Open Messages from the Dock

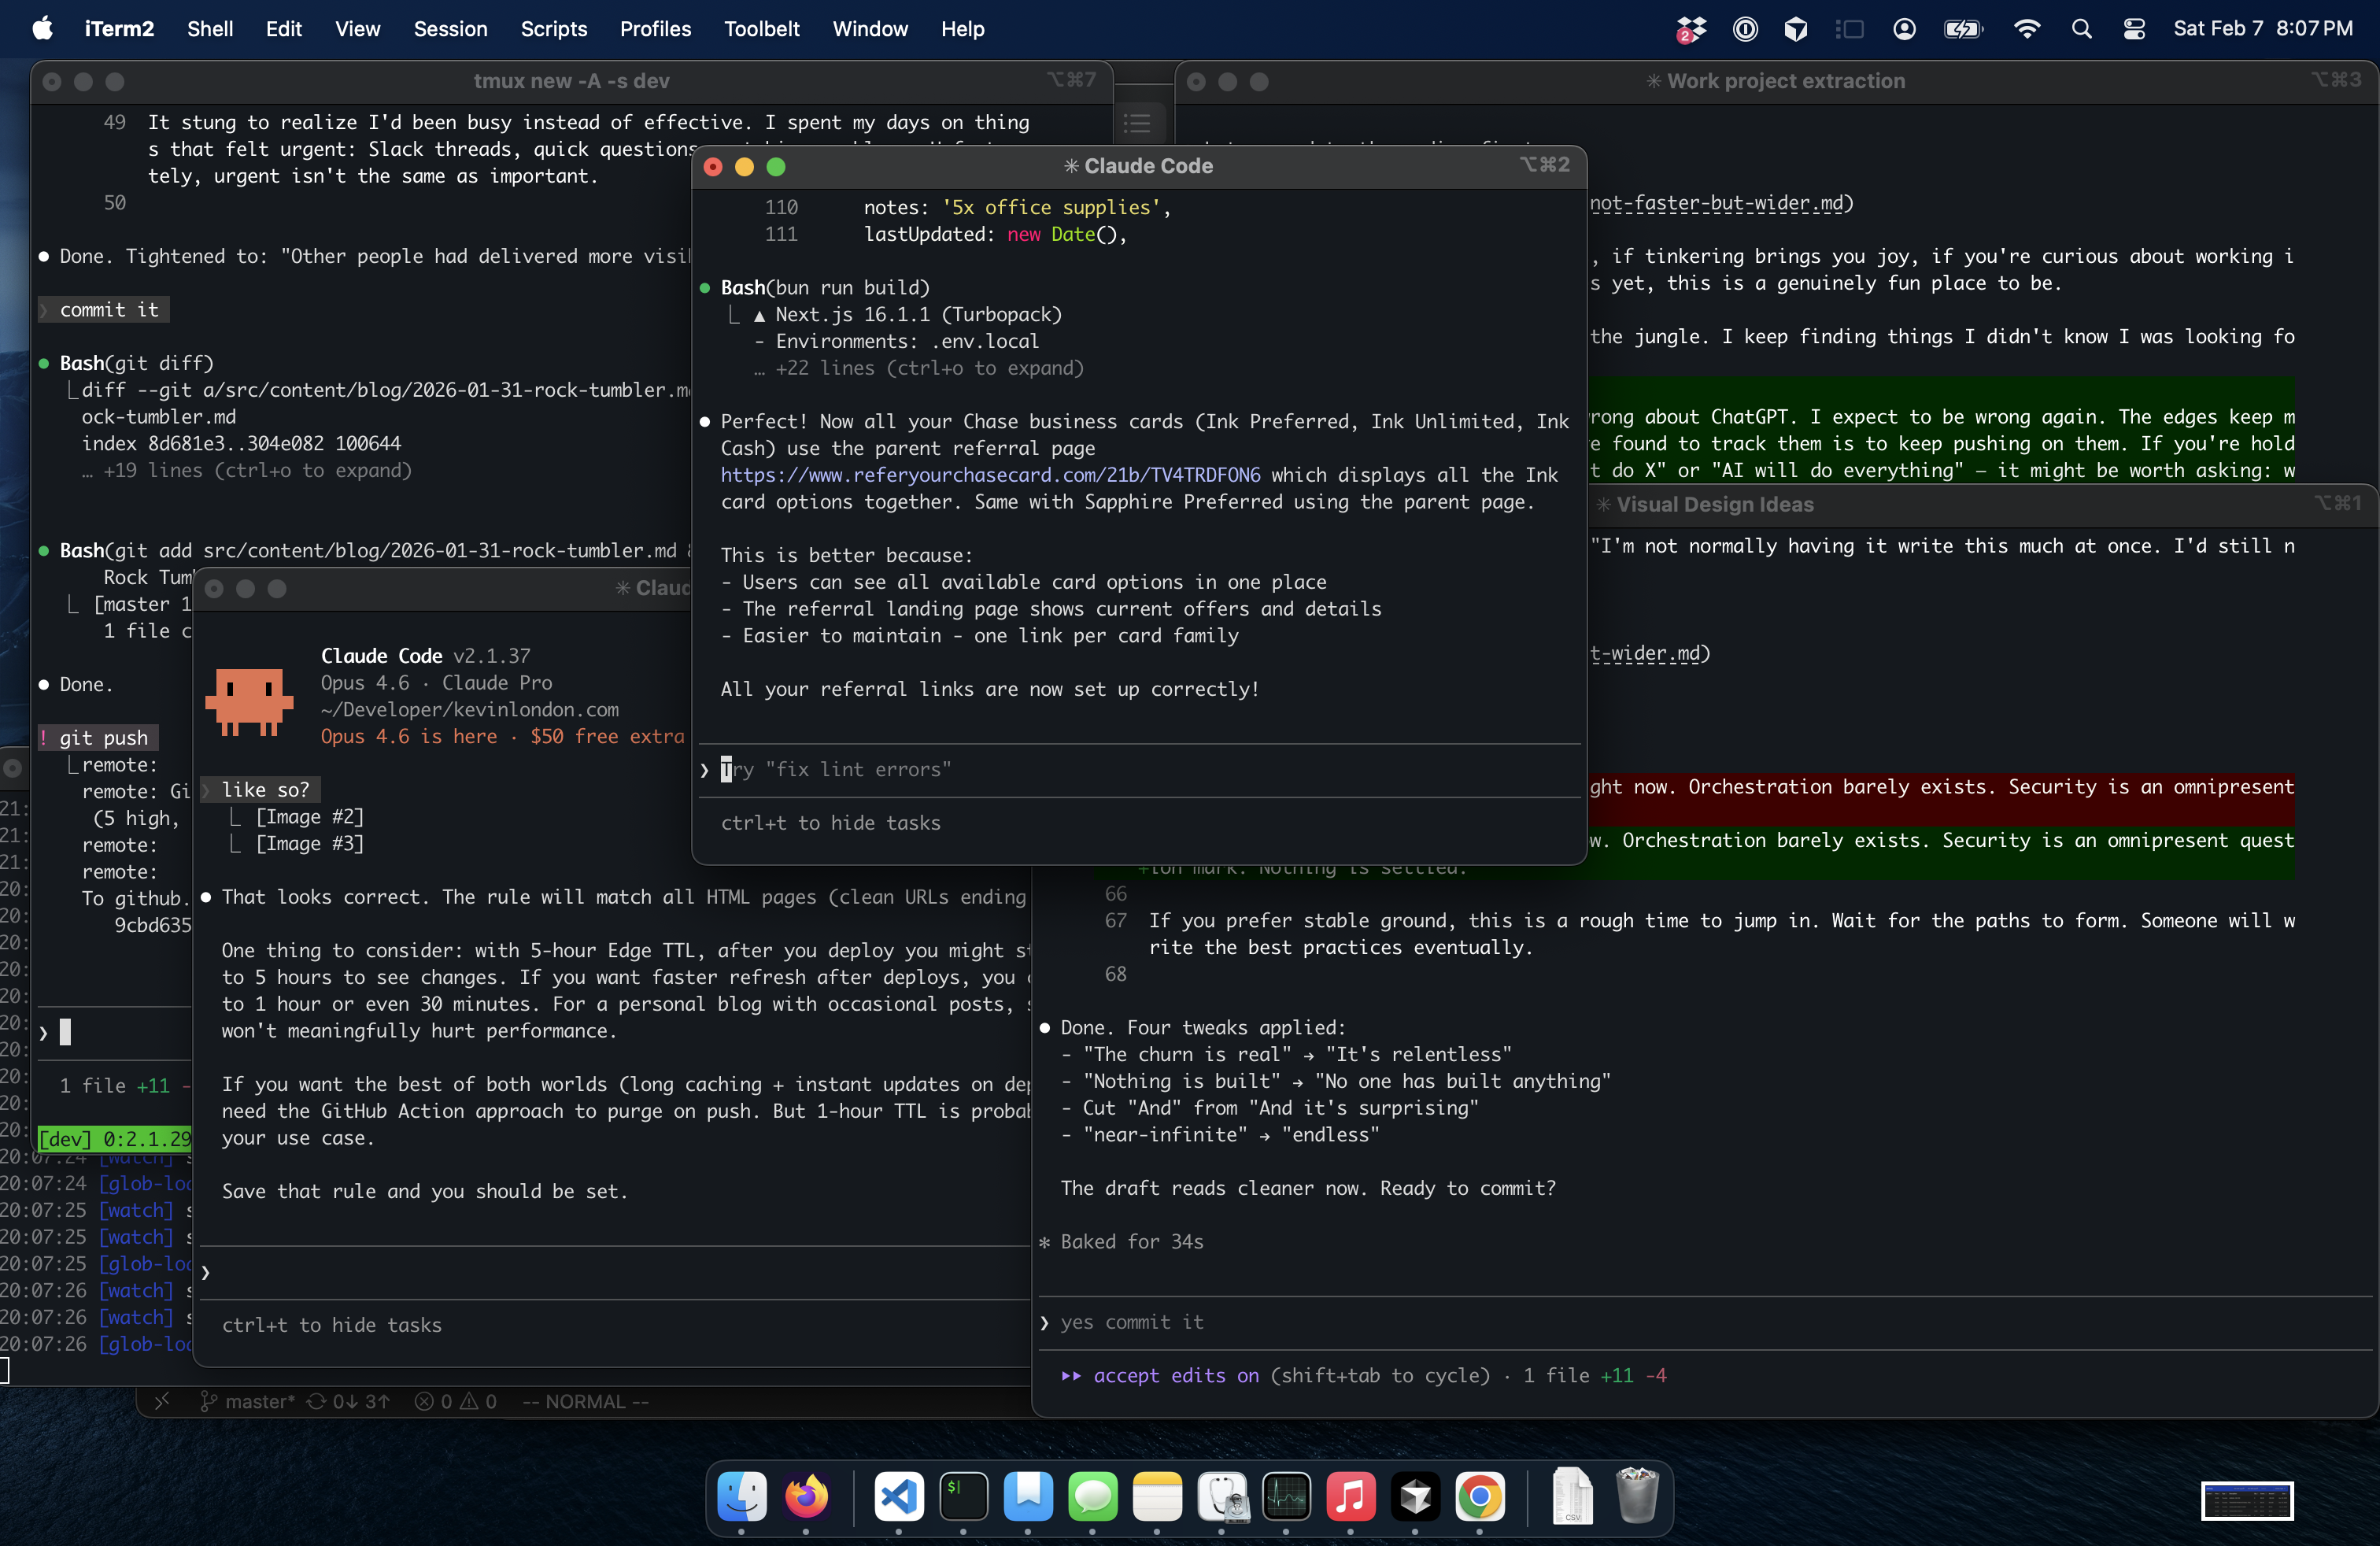(x=1093, y=1498)
